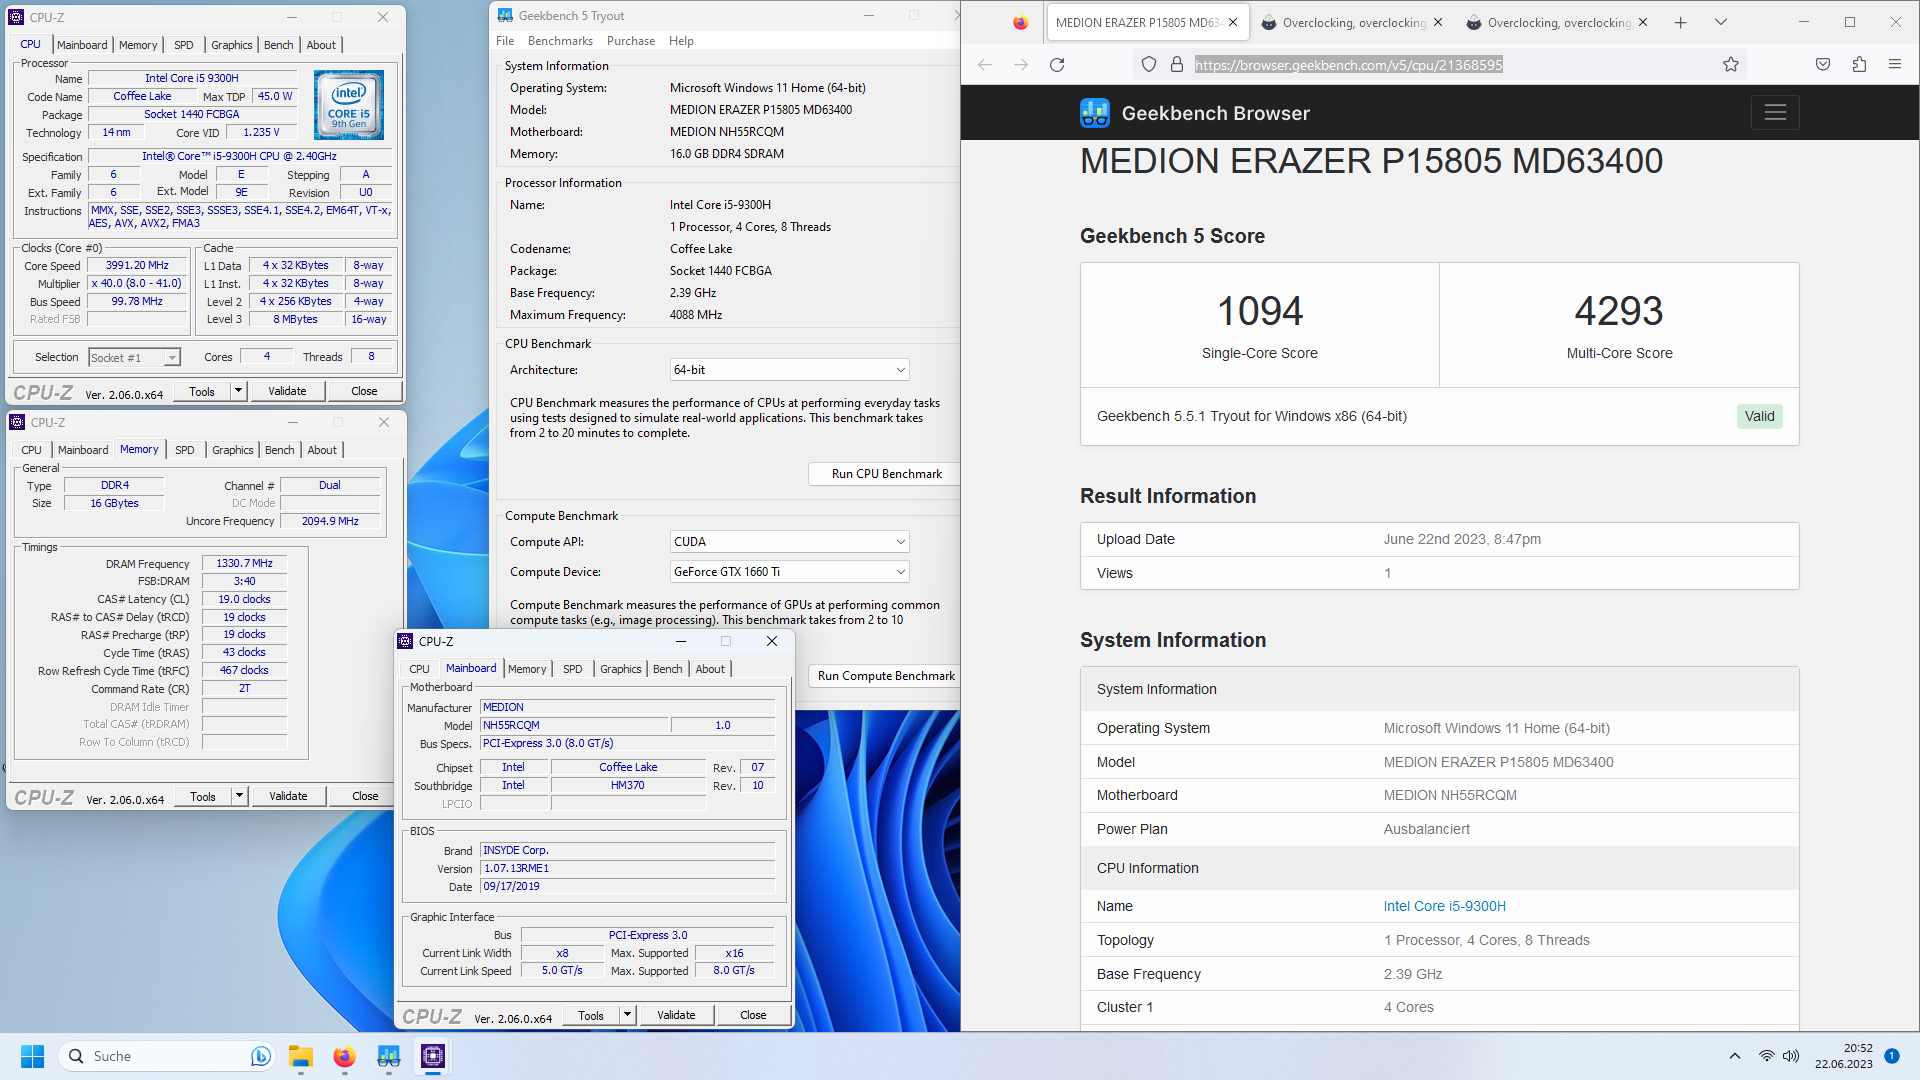Image resolution: width=1920 pixels, height=1080 pixels.
Task: Select SPD tab in Memory CPU-Z window
Action: coord(185,450)
